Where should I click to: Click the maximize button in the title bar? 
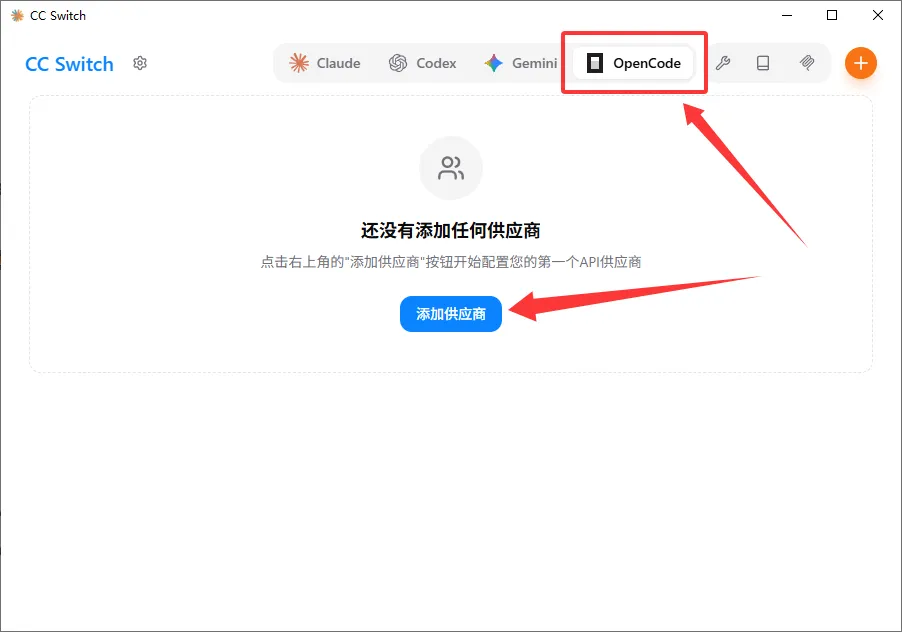832,15
